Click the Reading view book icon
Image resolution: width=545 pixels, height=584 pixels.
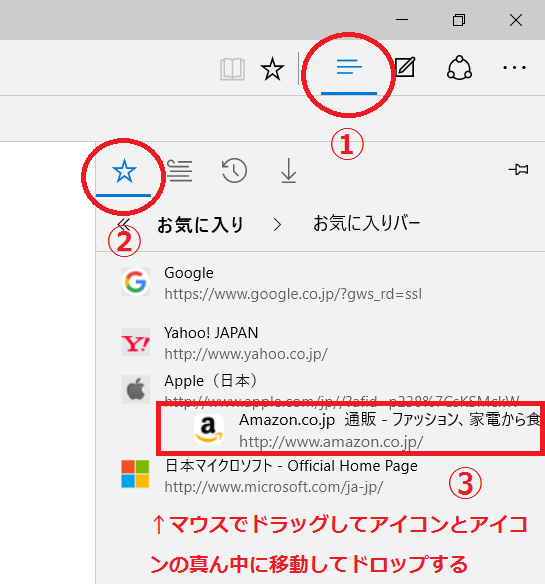232,69
